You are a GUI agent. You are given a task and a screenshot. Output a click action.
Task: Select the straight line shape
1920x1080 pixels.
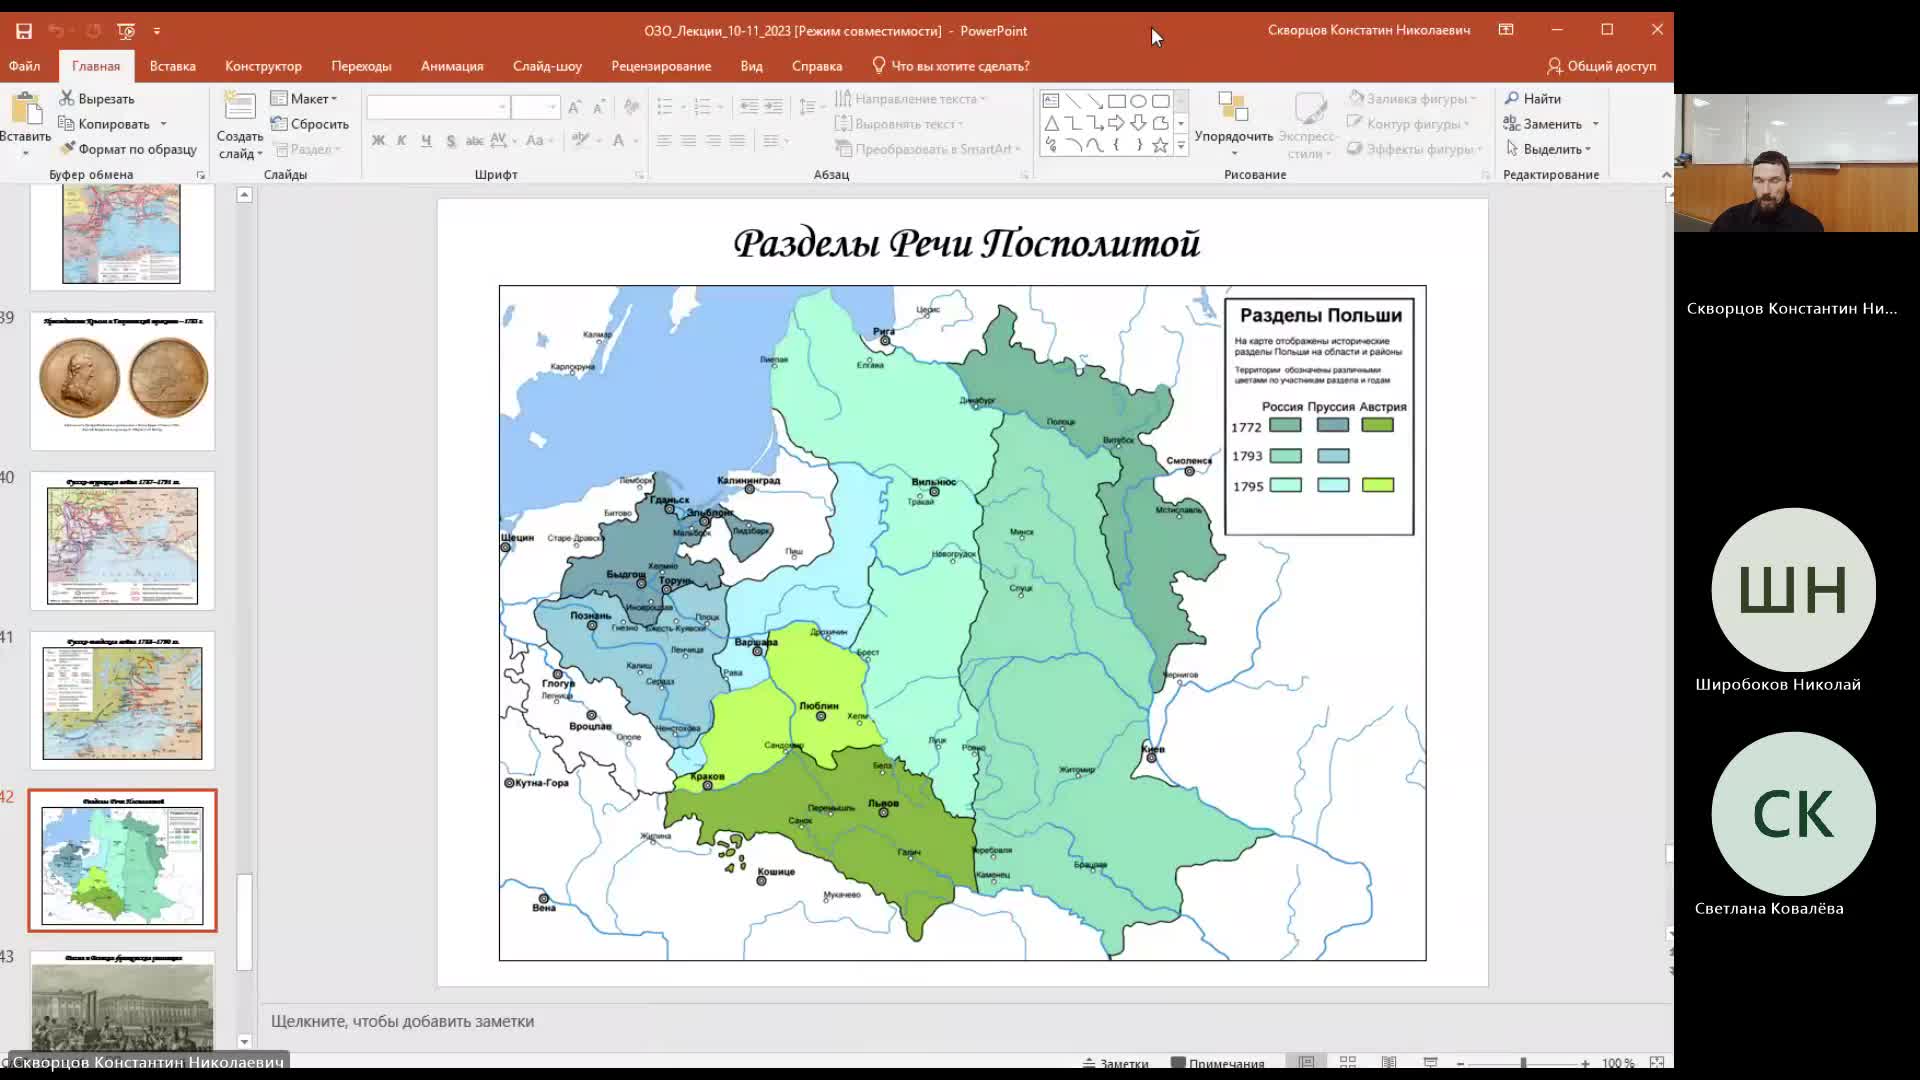pos(1073,101)
